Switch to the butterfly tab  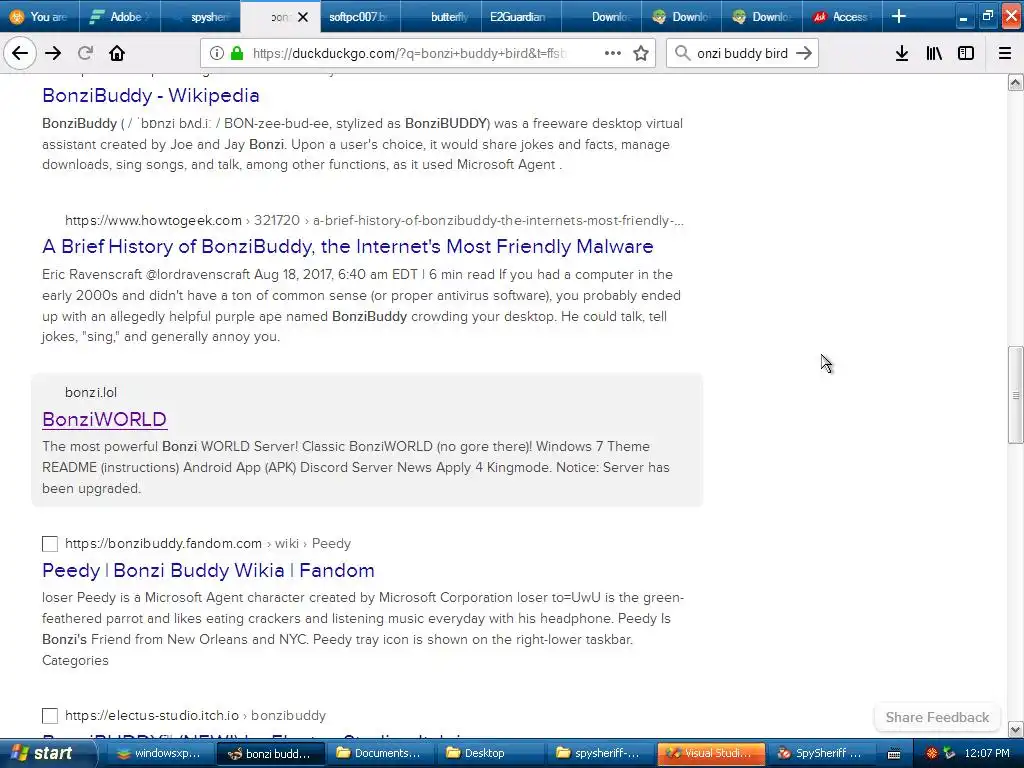(x=441, y=17)
